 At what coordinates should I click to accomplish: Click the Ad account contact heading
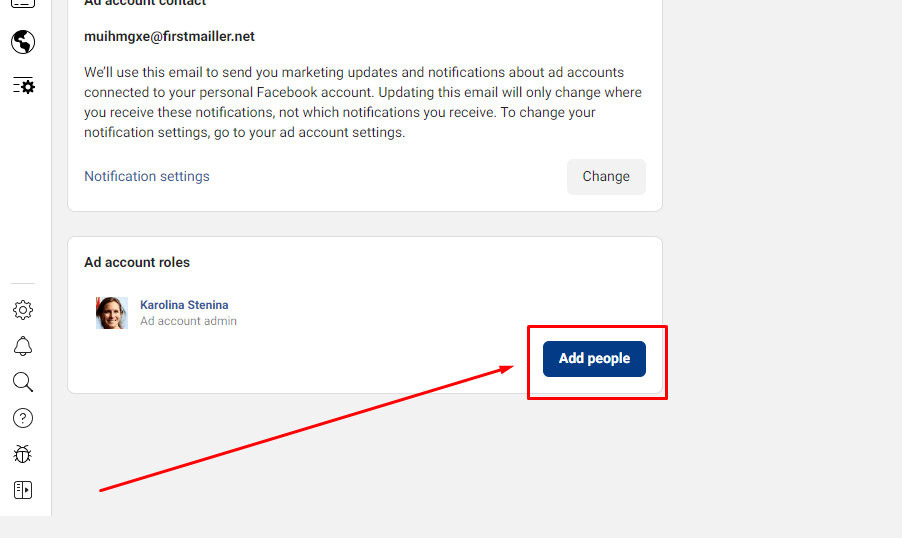pos(145,3)
